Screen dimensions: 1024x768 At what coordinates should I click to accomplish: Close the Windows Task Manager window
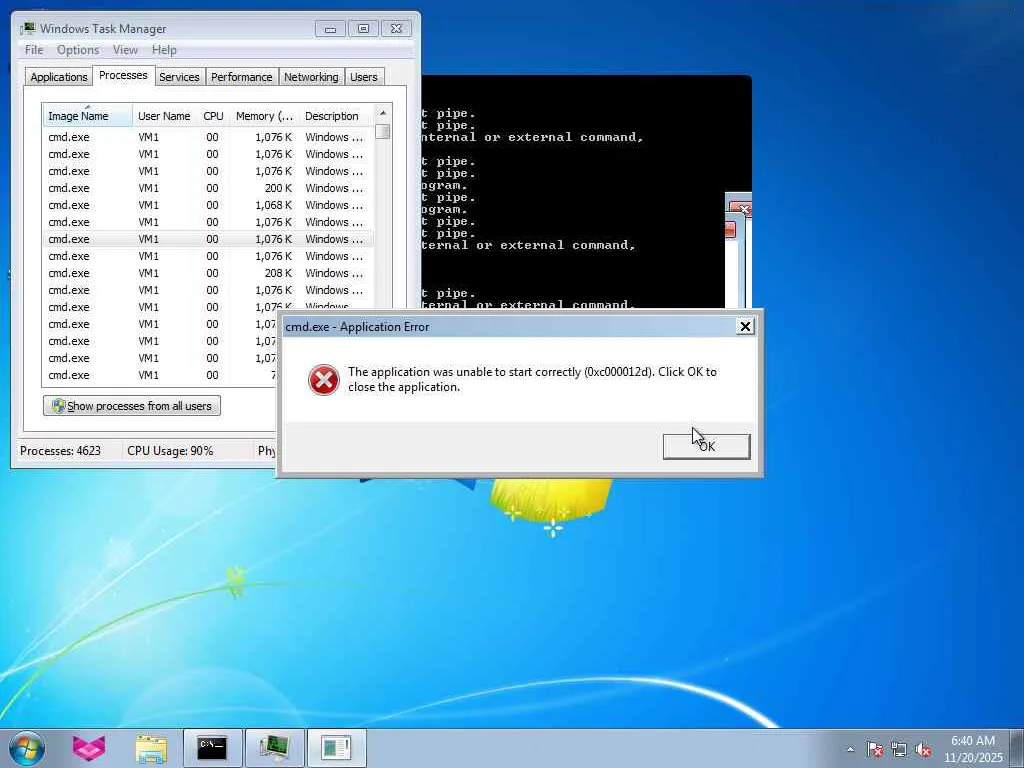[x=396, y=29]
